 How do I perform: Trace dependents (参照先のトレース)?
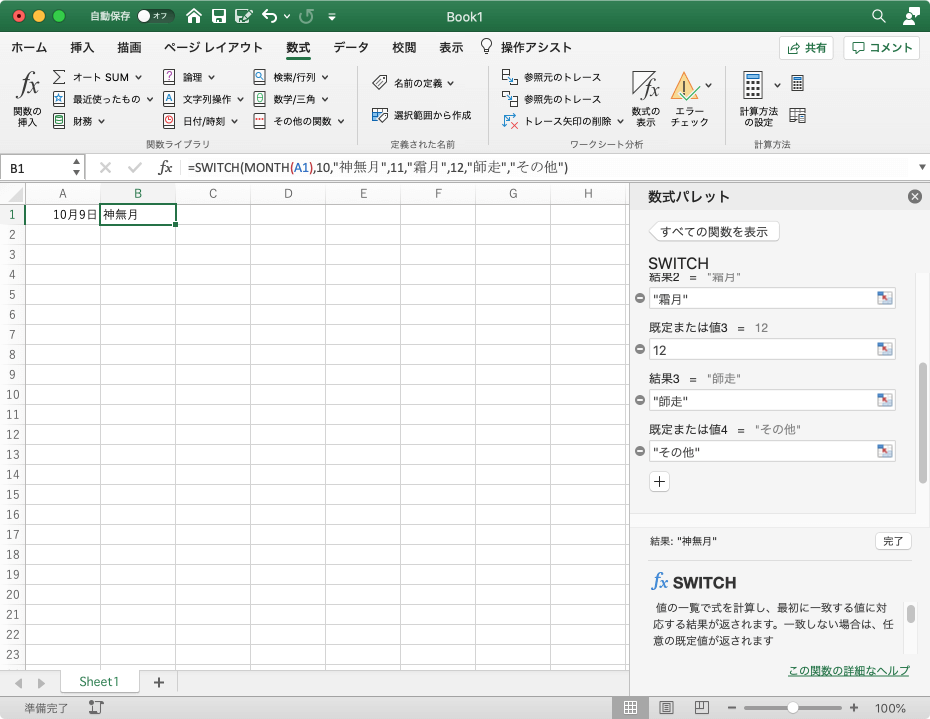coord(551,99)
